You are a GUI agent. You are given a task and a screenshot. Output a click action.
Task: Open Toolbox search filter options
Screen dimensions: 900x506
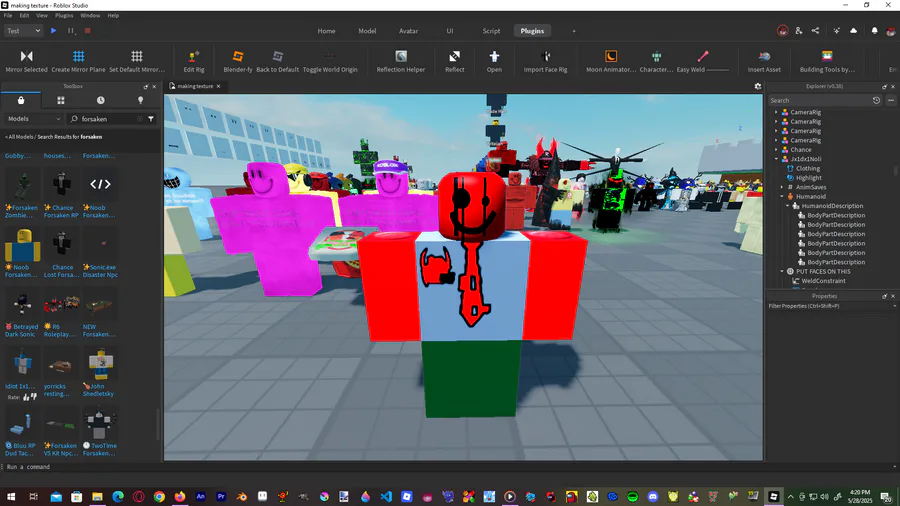[151, 119]
